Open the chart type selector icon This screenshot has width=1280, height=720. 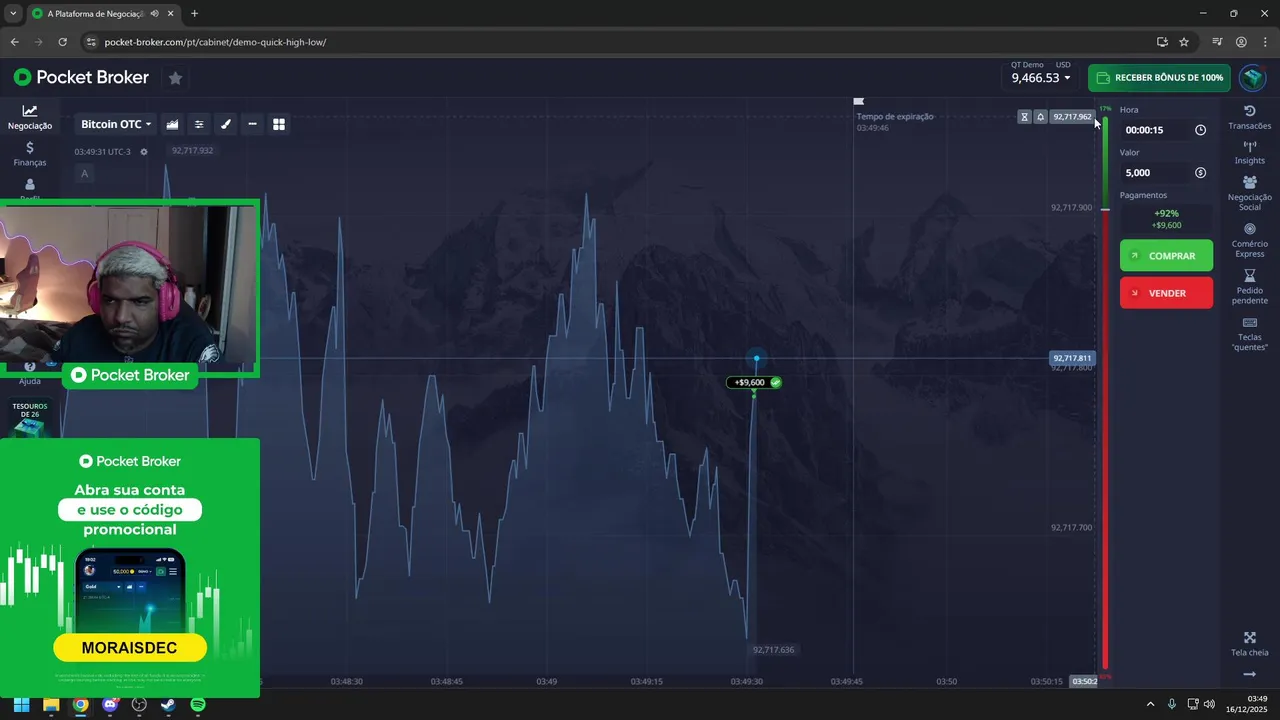click(173, 124)
